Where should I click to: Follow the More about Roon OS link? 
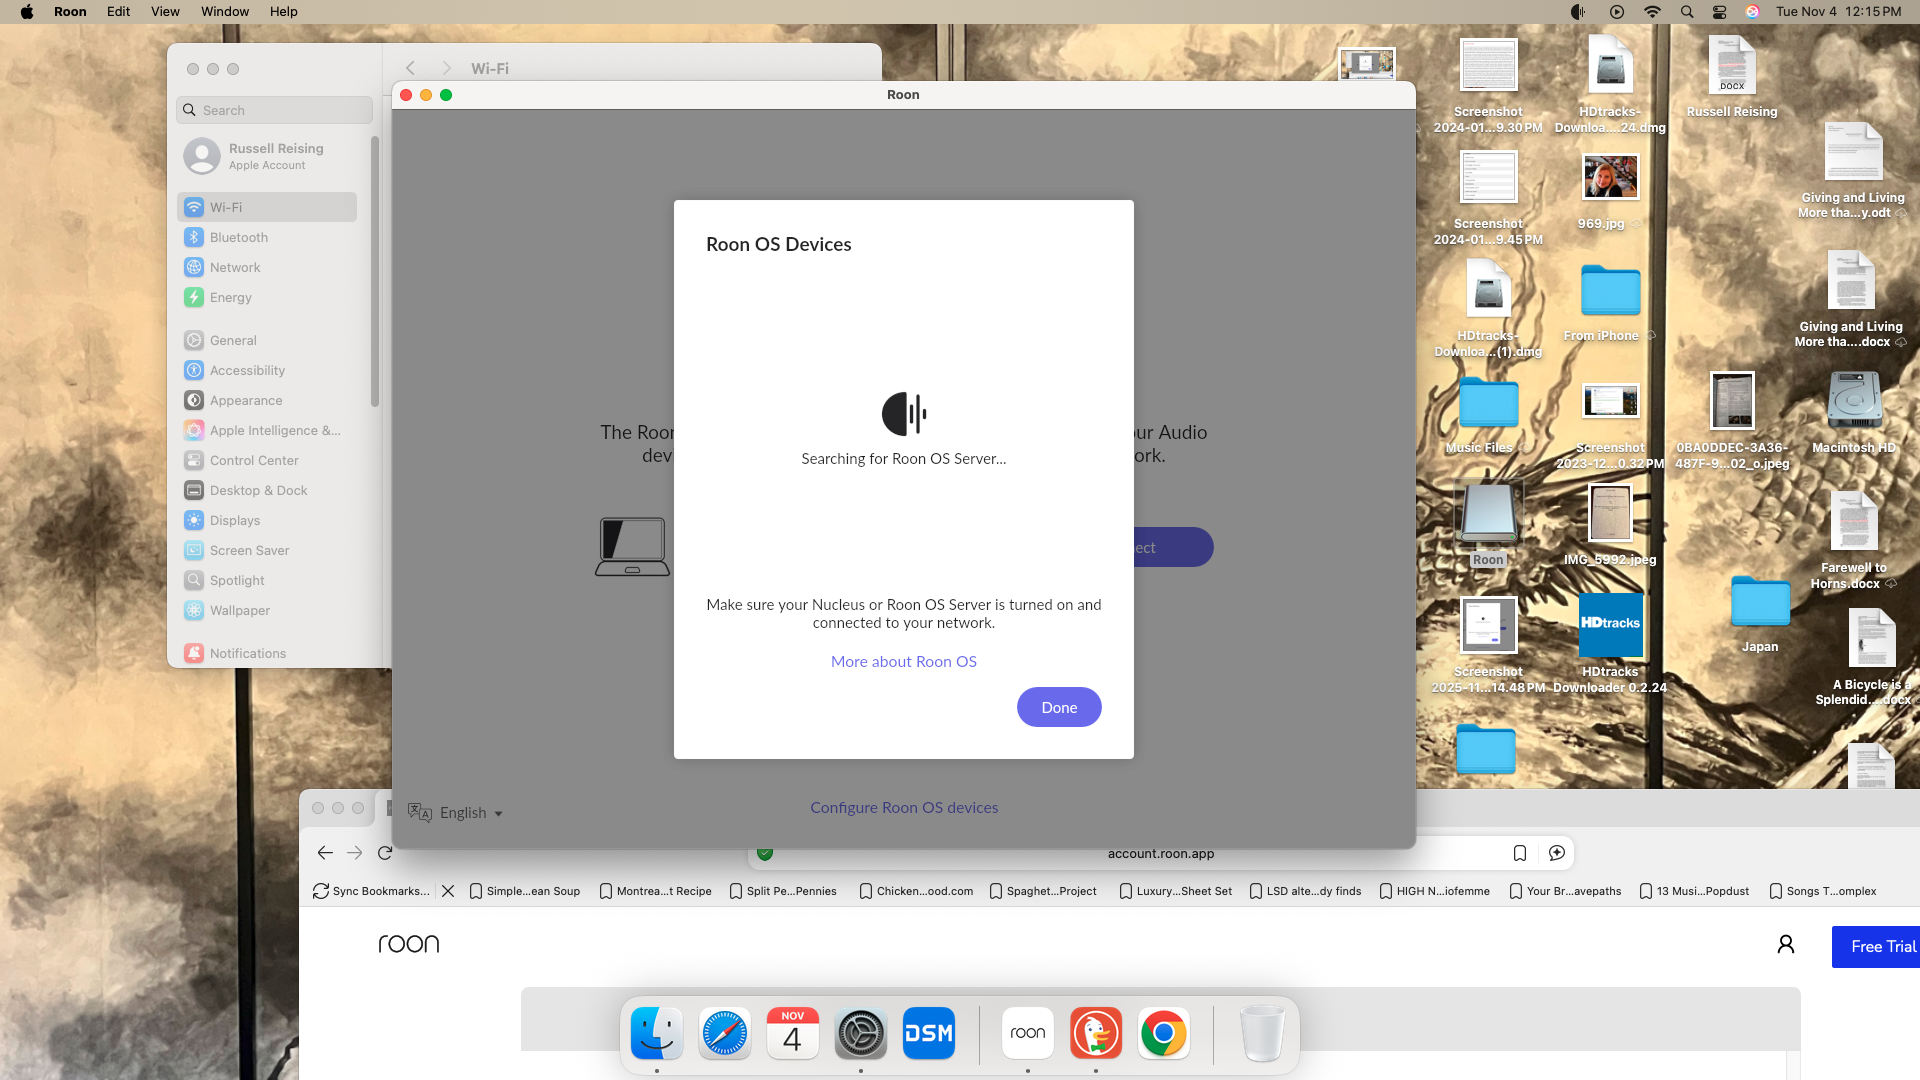pyautogui.click(x=903, y=661)
